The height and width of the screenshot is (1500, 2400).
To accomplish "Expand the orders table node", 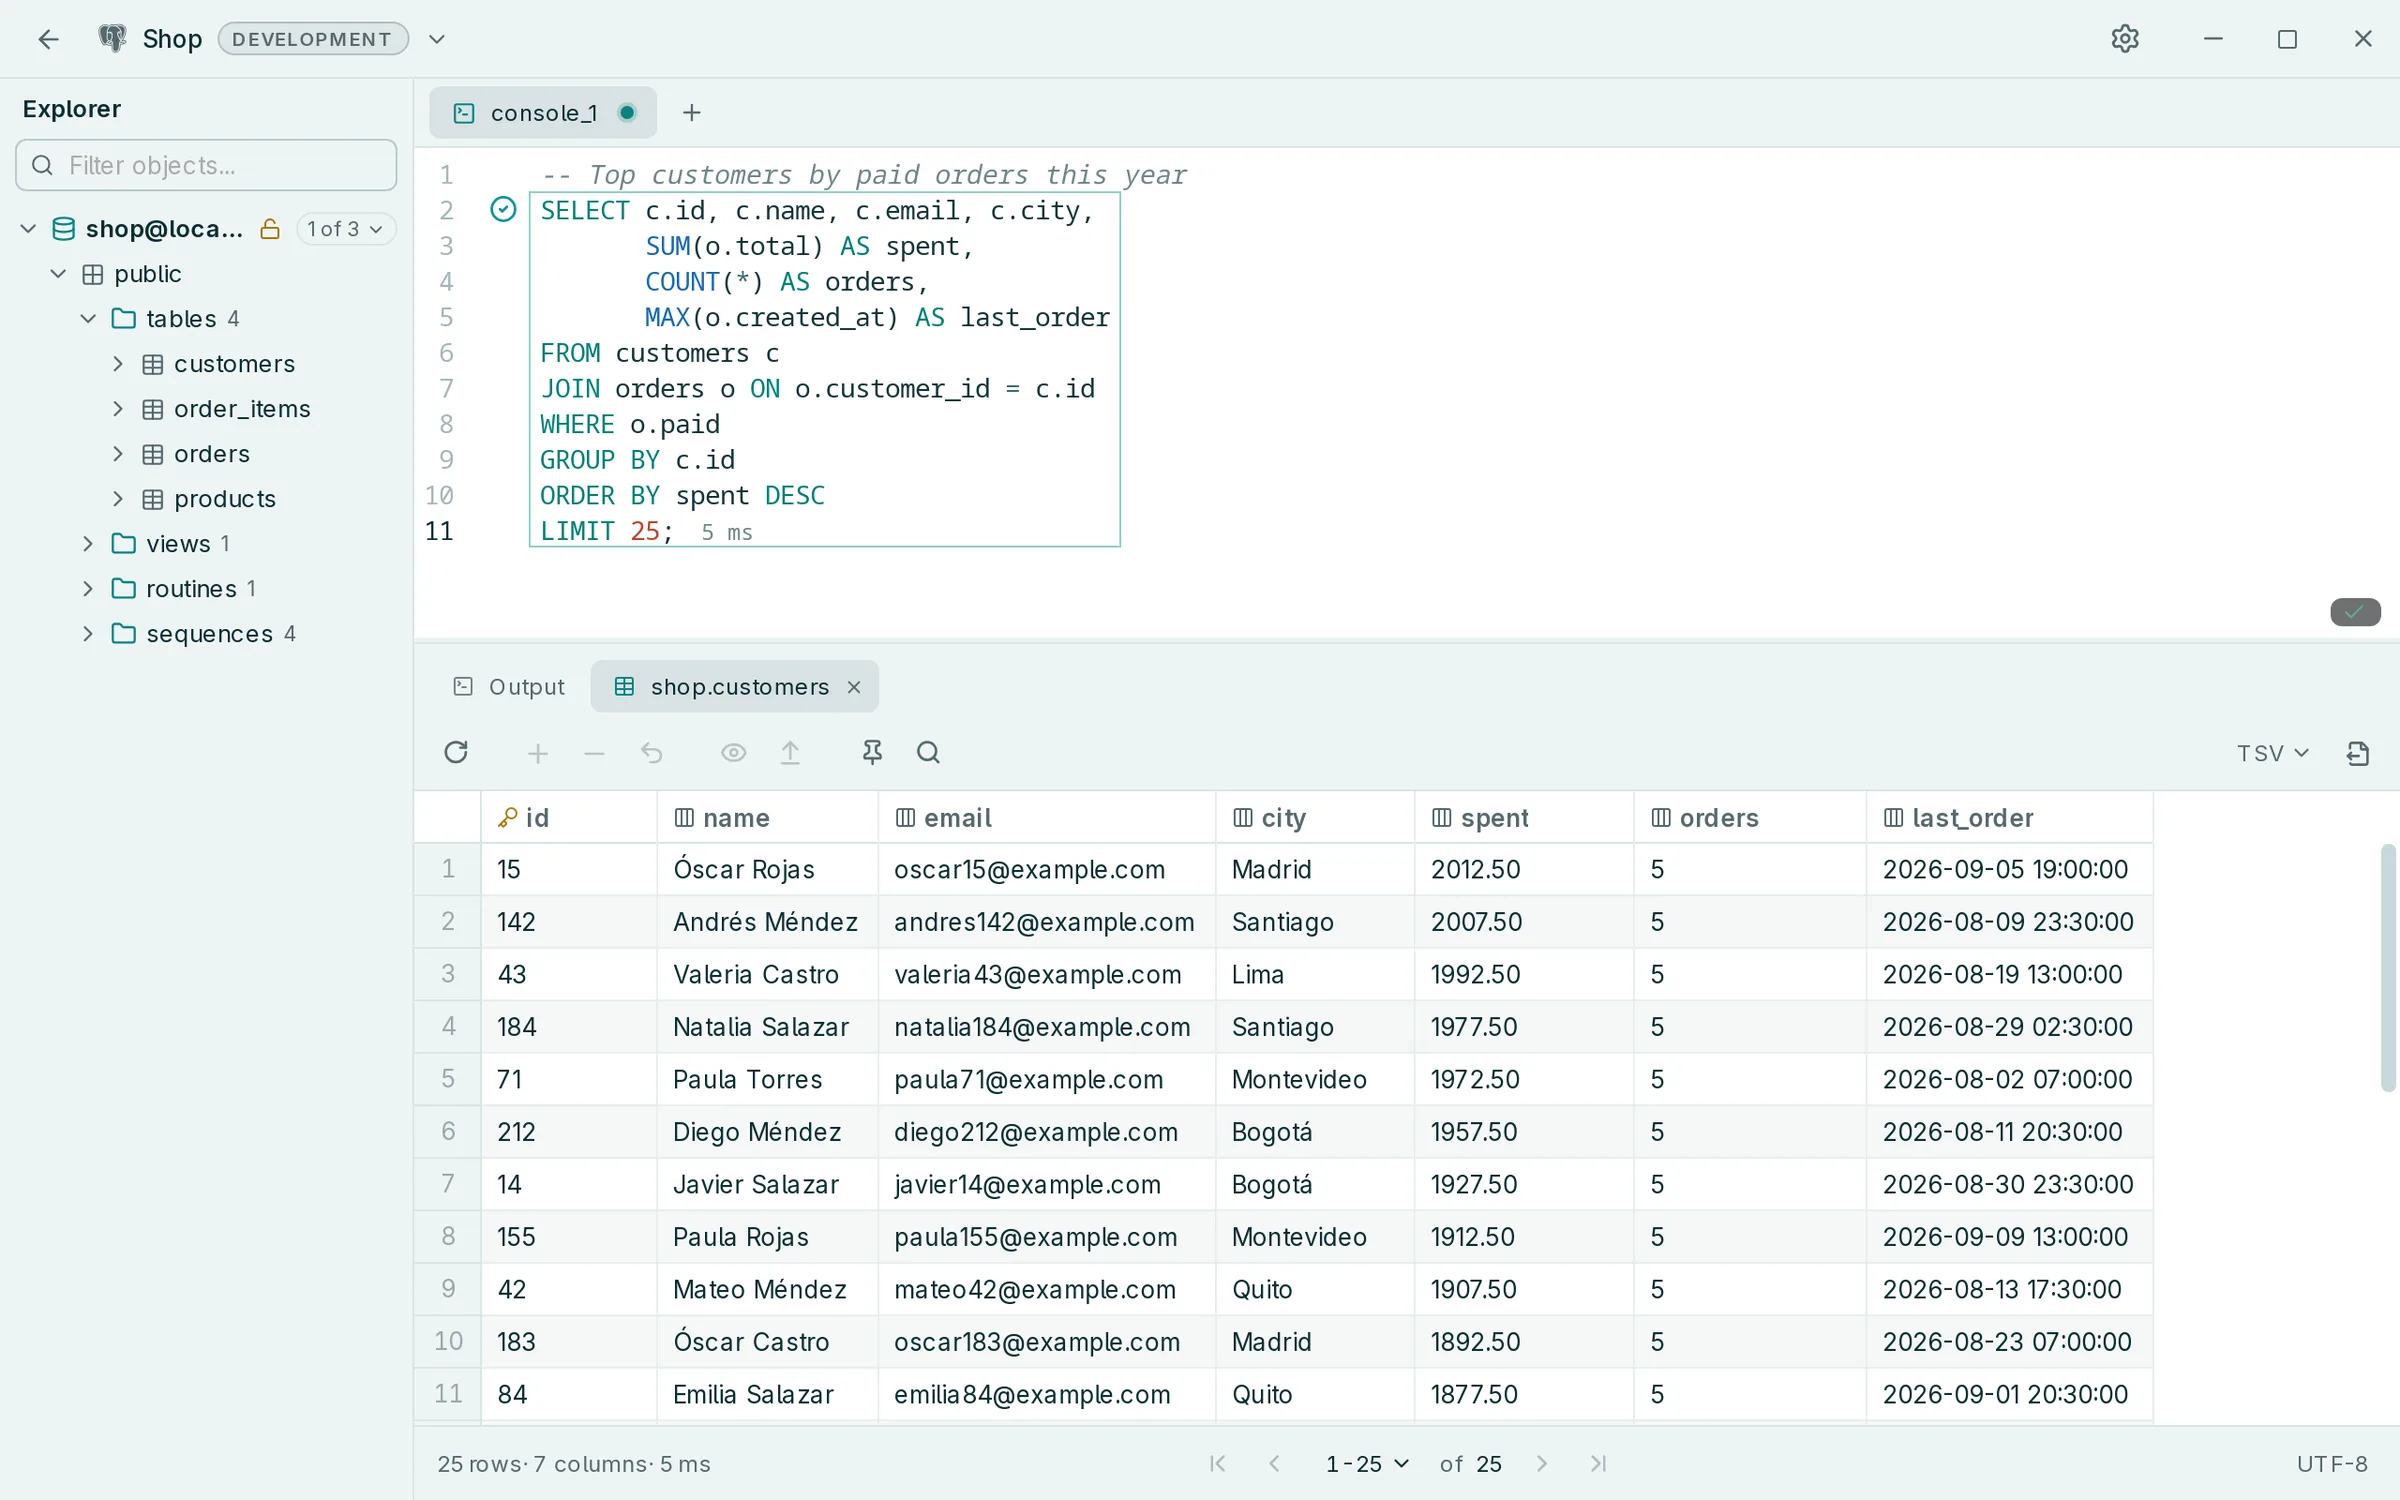I will [x=118, y=454].
